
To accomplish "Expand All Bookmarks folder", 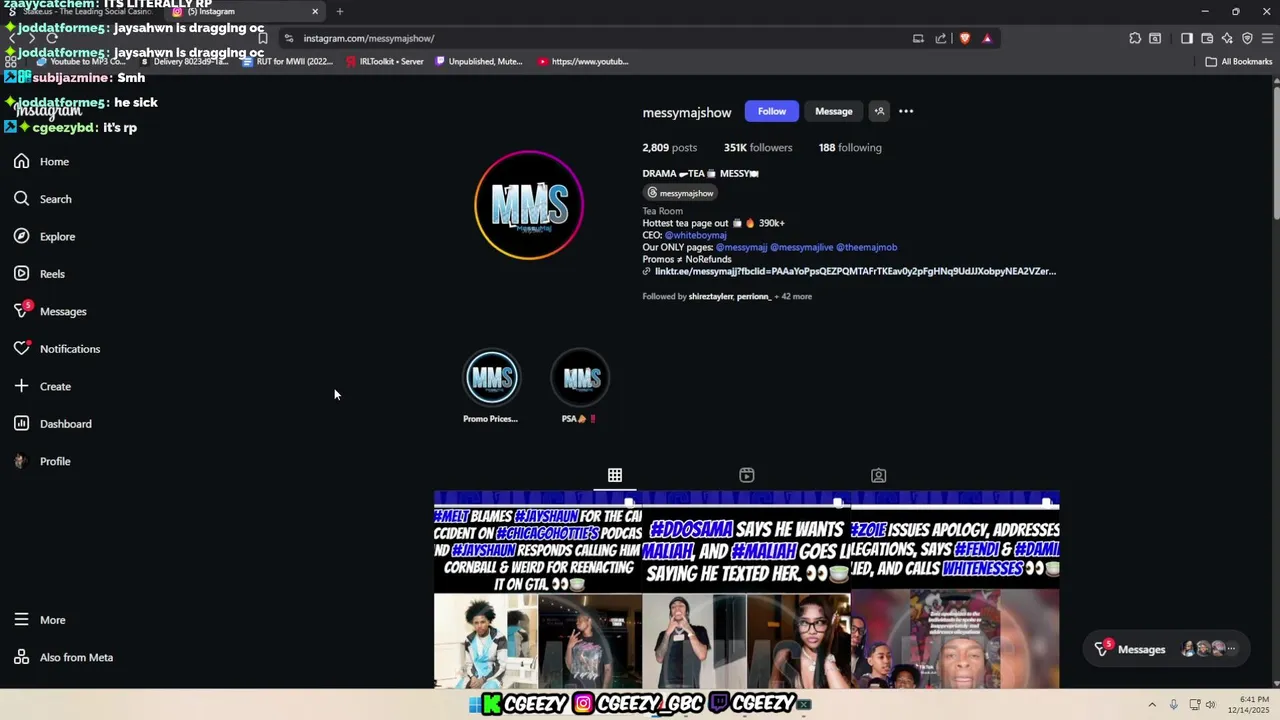I will coord(1239,61).
